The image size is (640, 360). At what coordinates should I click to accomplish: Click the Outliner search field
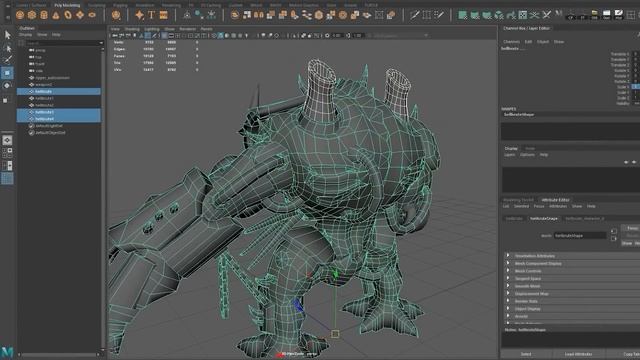(x=62, y=43)
